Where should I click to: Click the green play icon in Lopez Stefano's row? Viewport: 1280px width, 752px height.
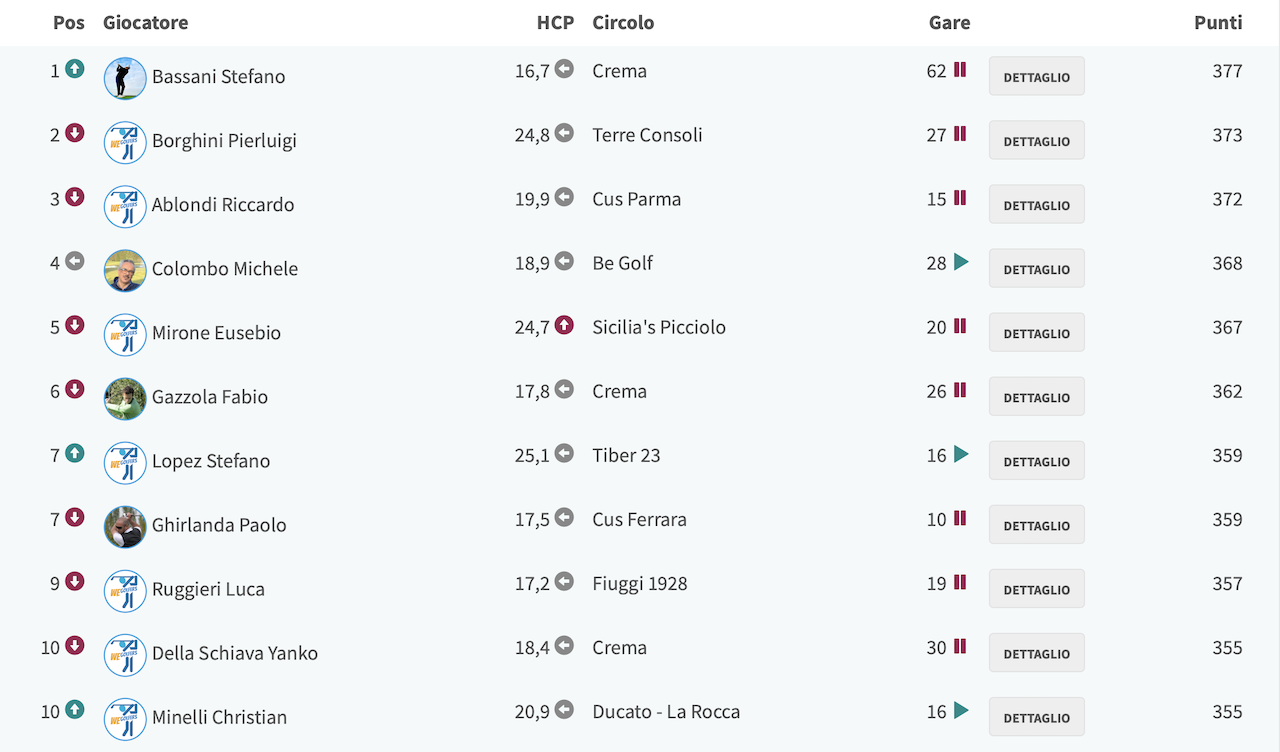[x=961, y=454]
